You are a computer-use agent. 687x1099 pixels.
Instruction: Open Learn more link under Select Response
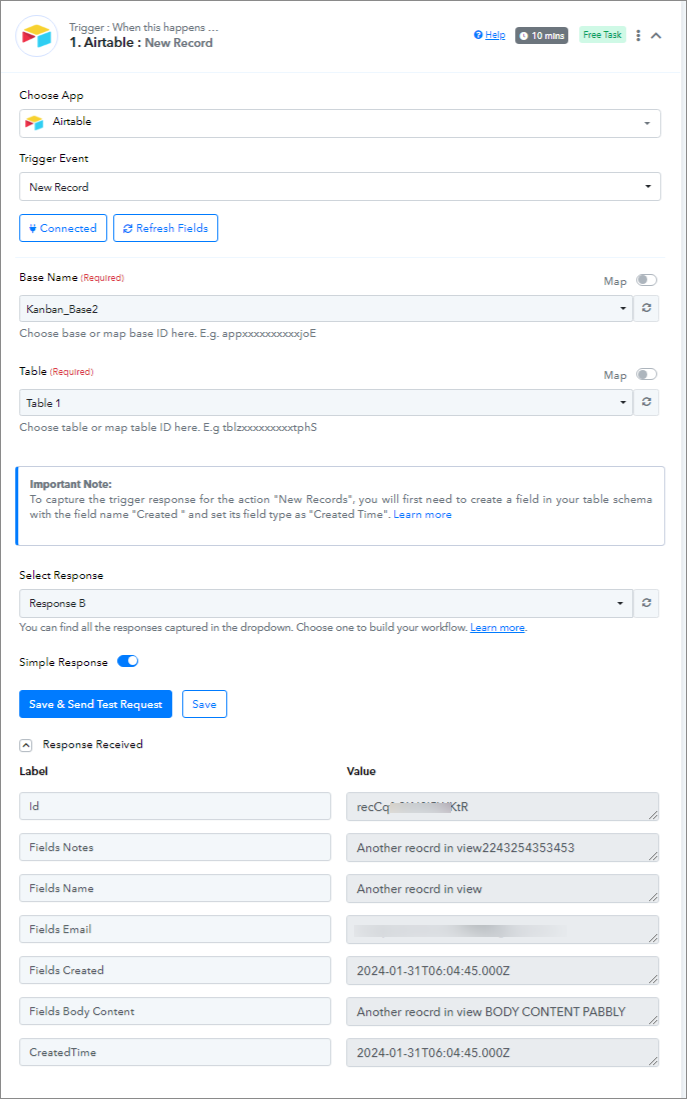[x=497, y=628]
